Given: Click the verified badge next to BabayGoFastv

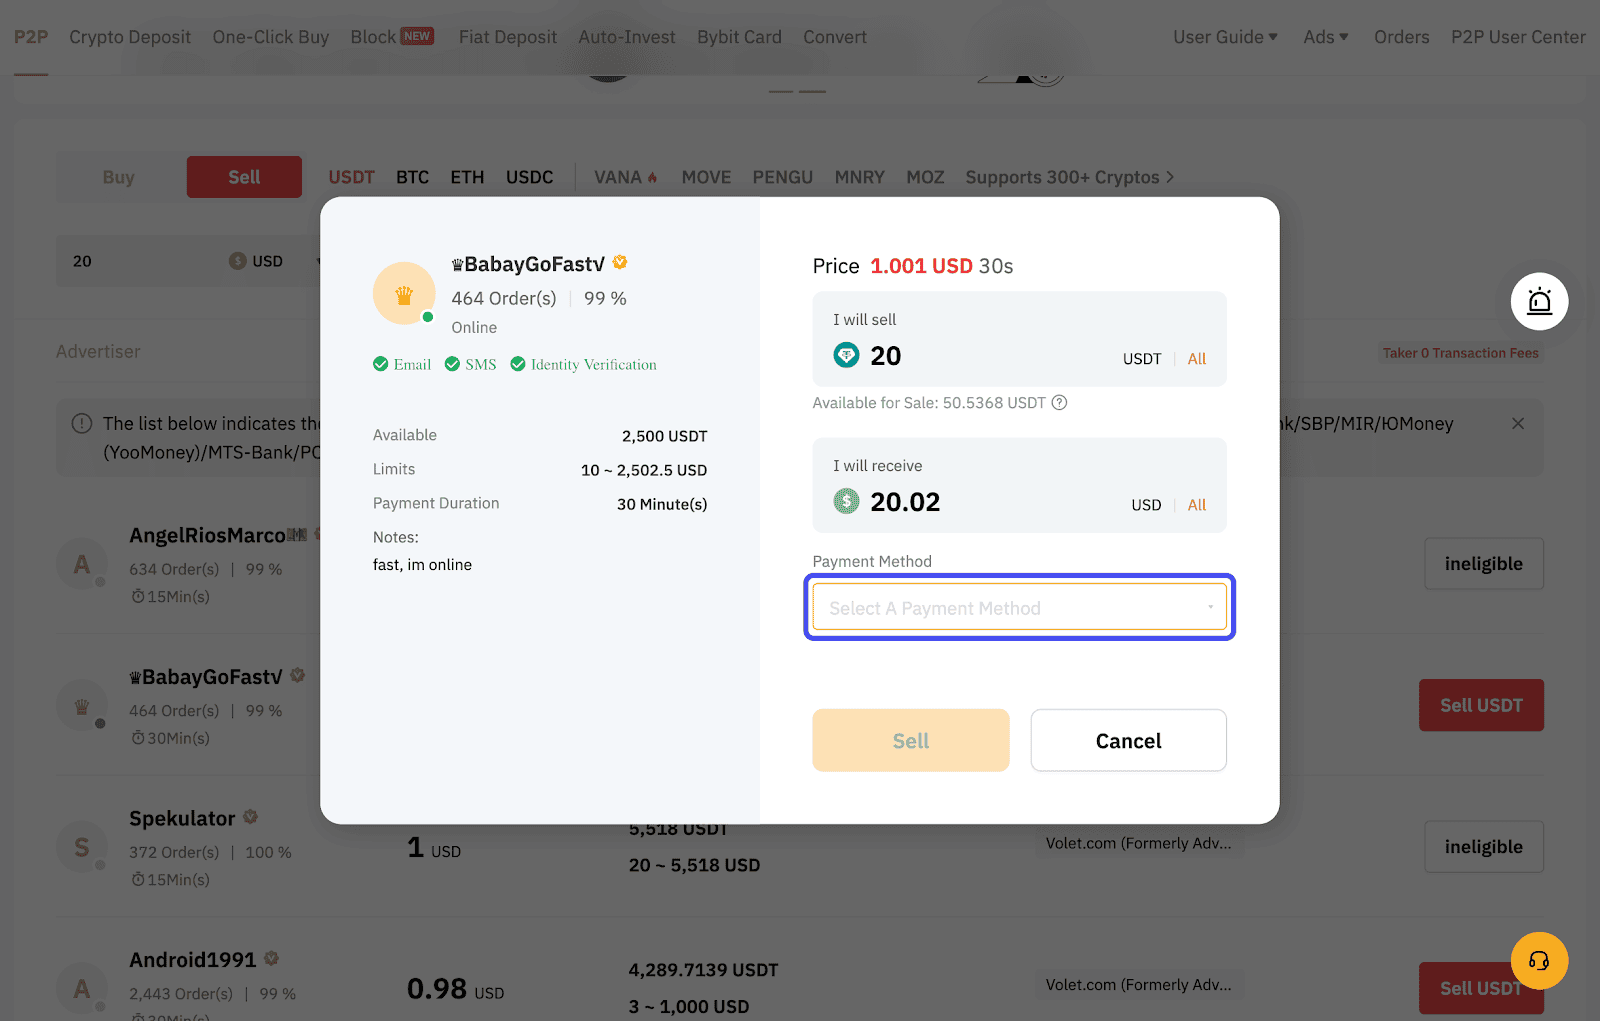Looking at the screenshot, I should 620,261.
